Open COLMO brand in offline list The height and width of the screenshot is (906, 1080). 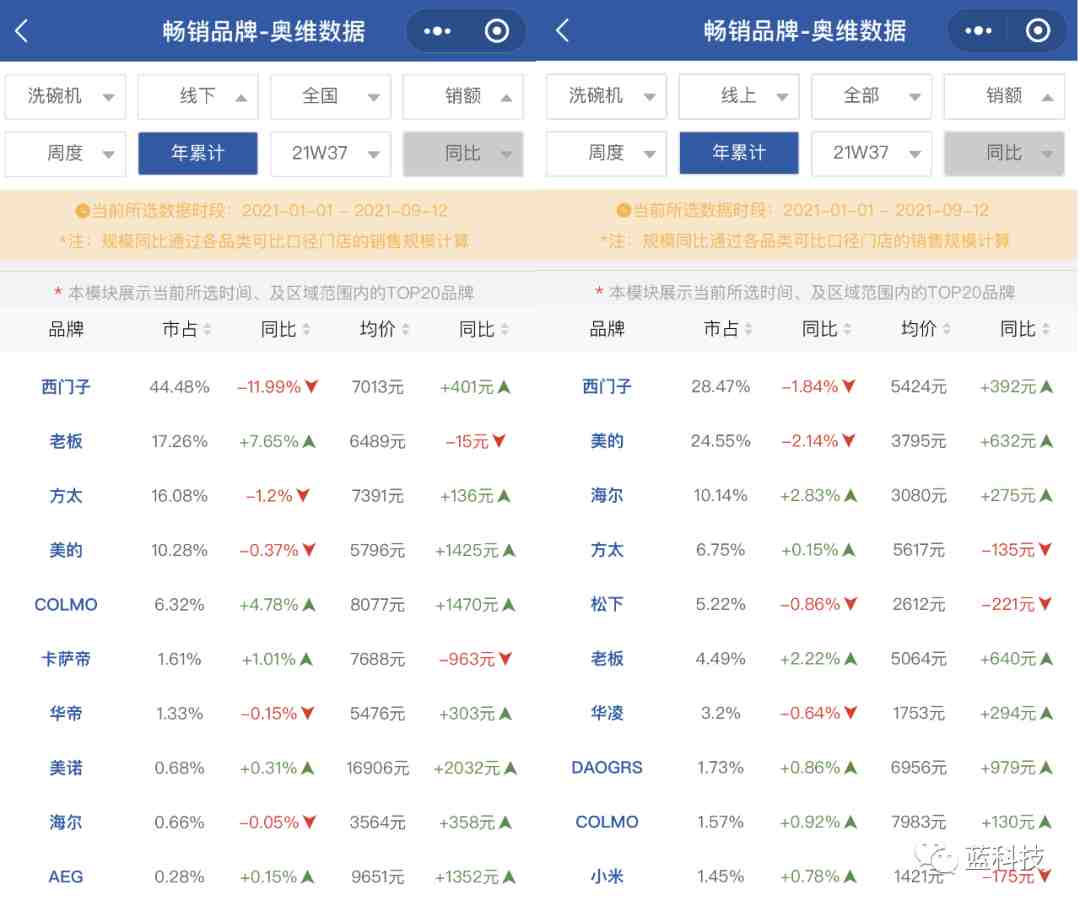coord(65,605)
